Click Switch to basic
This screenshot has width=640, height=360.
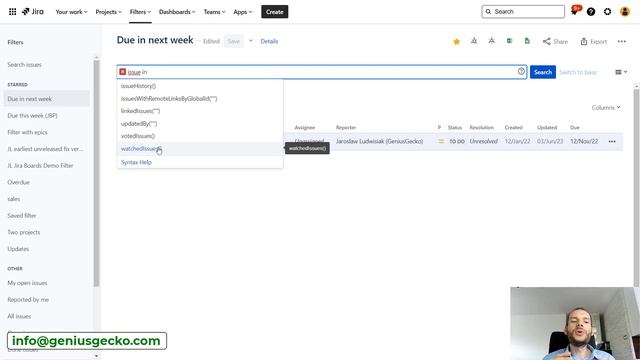tap(578, 72)
